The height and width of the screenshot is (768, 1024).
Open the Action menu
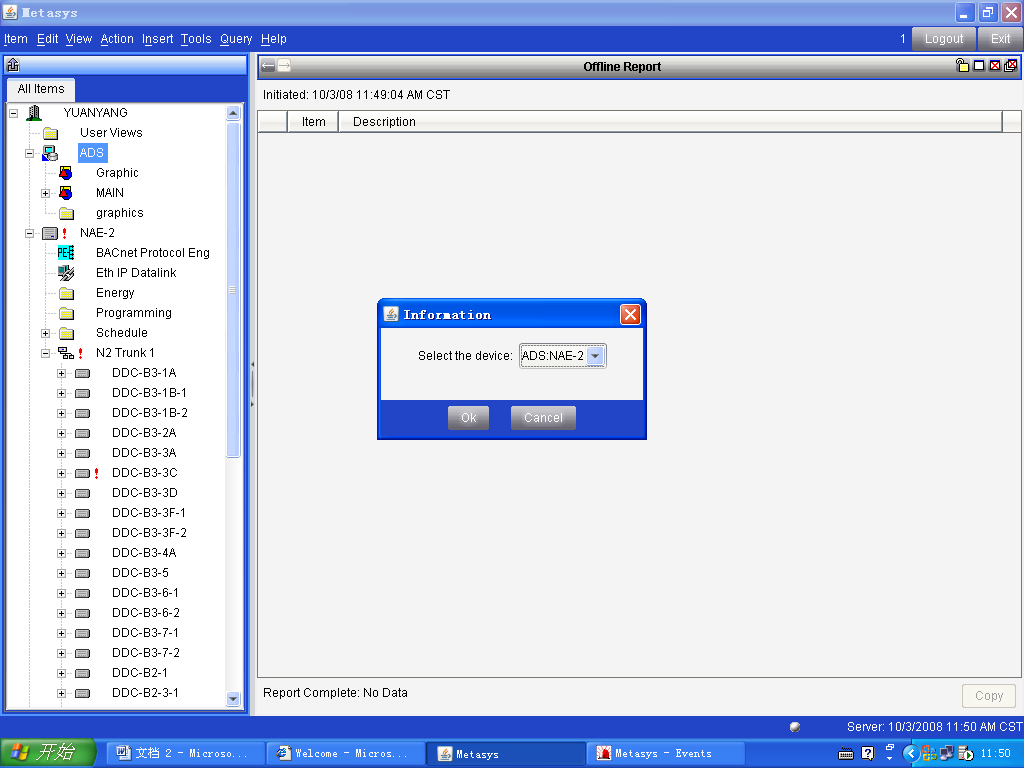point(117,39)
